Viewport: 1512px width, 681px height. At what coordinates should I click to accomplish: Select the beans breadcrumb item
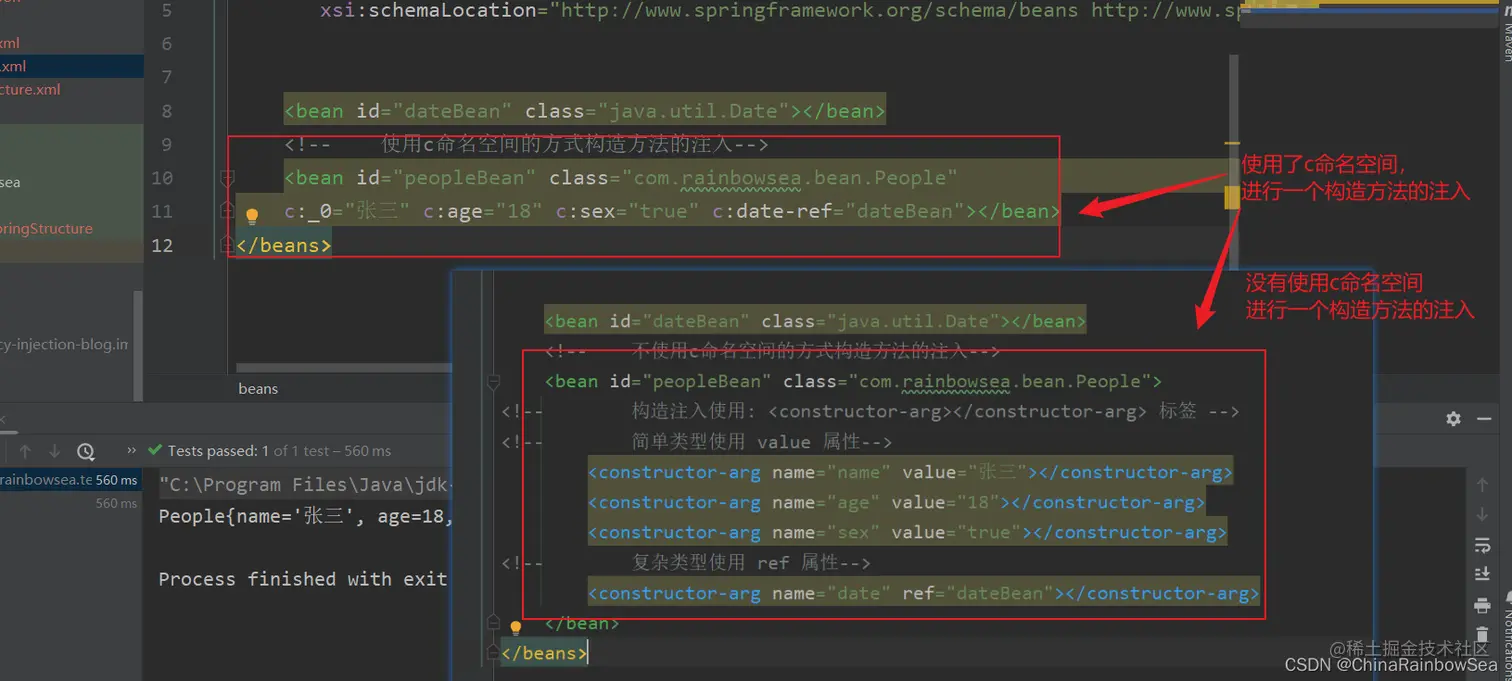click(258, 388)
